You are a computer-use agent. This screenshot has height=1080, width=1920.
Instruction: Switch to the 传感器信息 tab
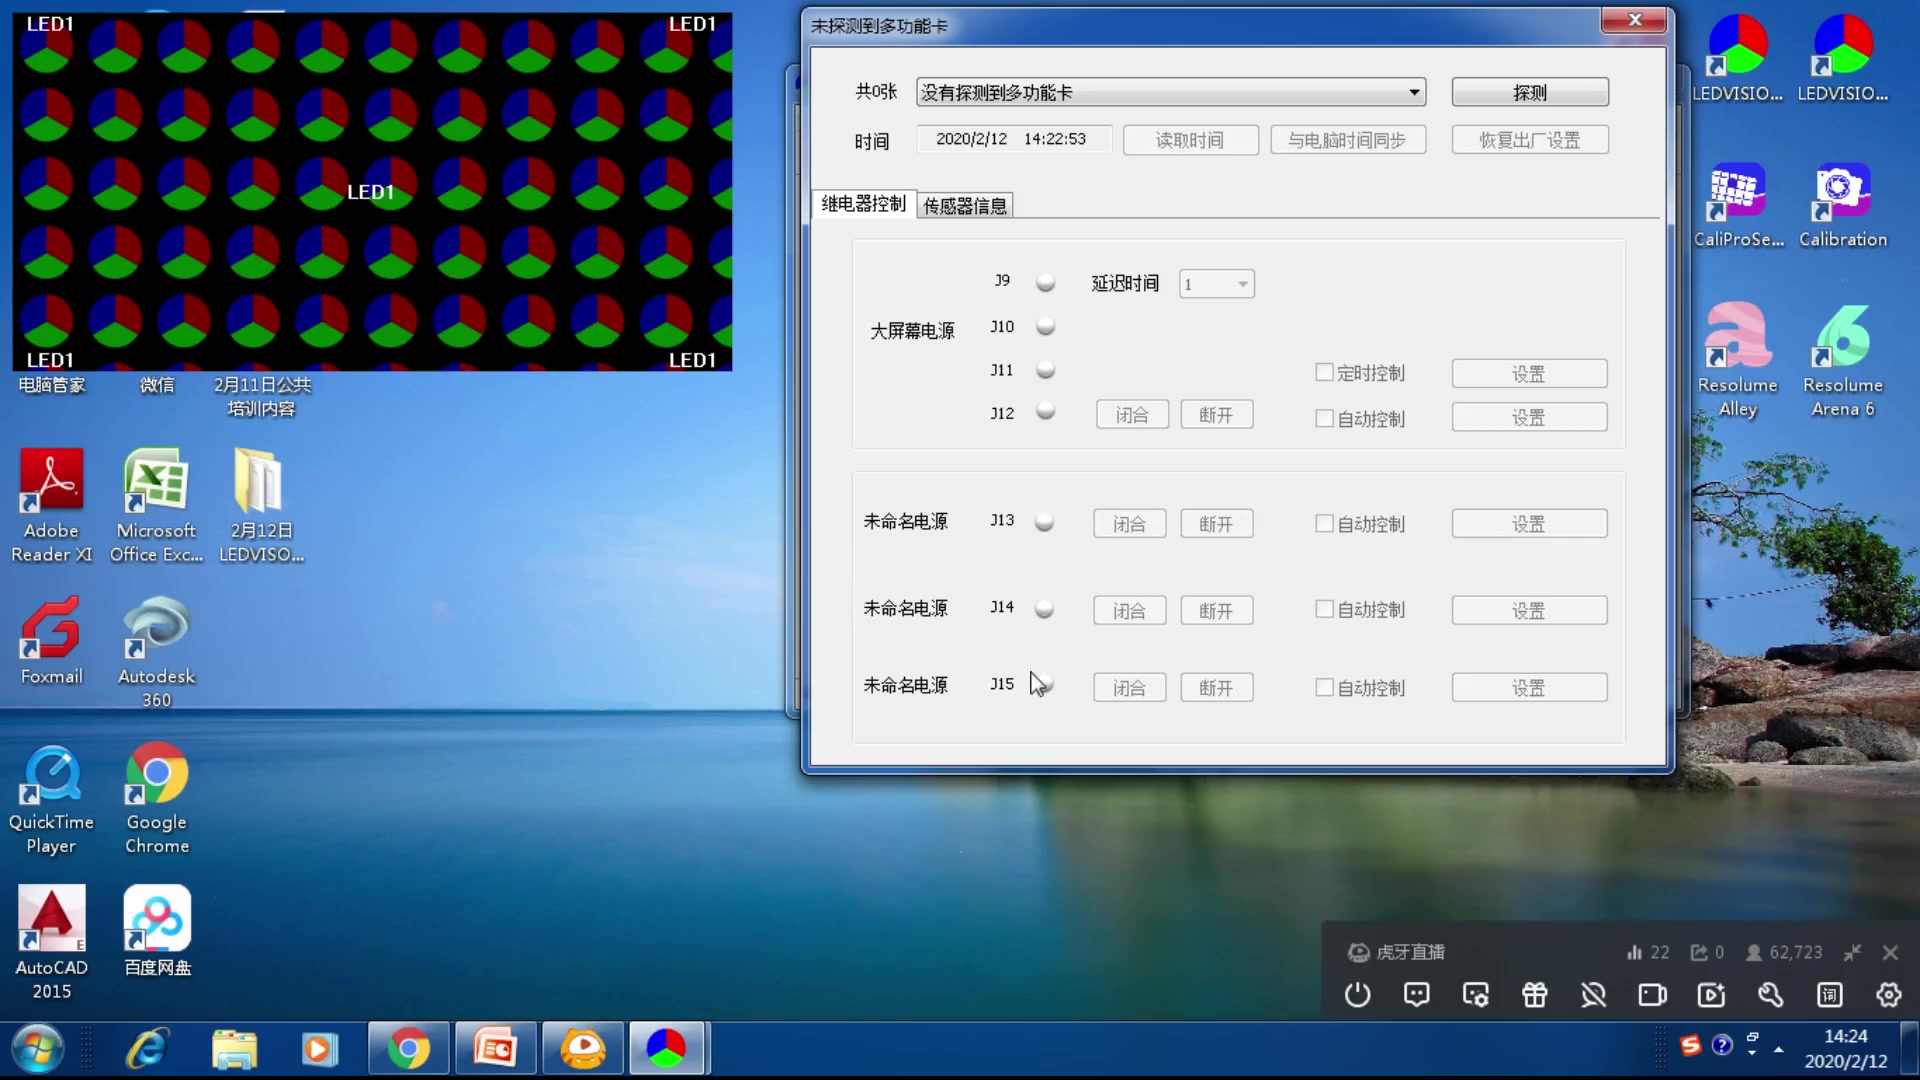[x=964, y=206]
